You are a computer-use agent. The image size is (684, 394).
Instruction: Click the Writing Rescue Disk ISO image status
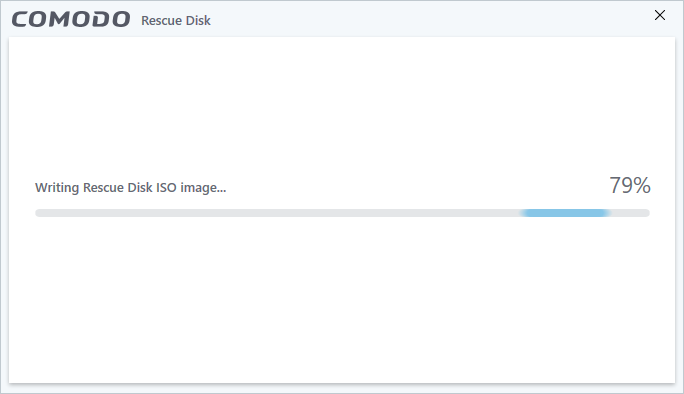coord(130,188)
